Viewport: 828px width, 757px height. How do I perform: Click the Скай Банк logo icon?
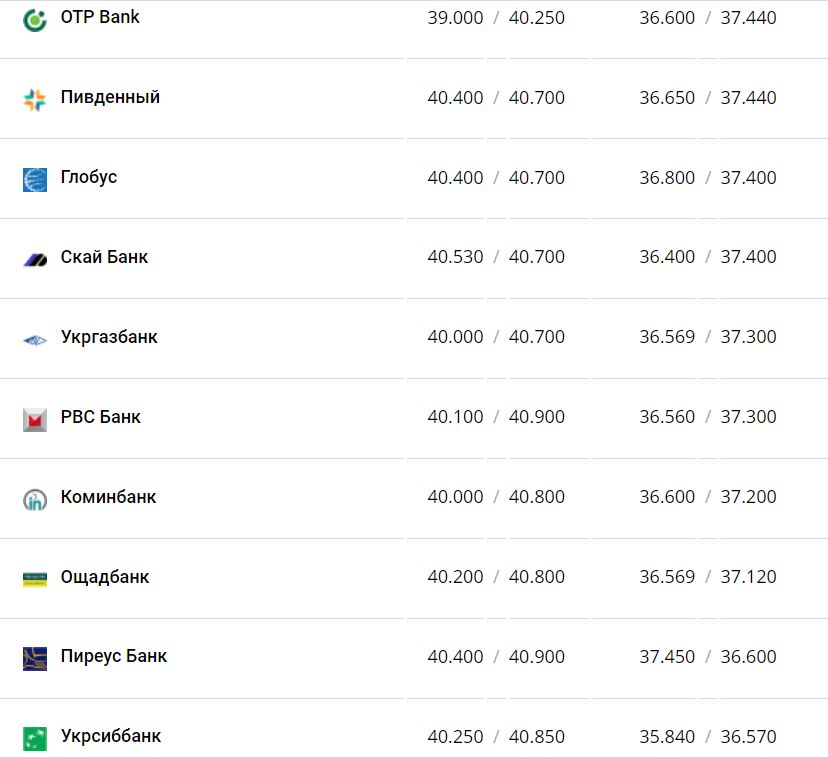(x=35, y=259)
